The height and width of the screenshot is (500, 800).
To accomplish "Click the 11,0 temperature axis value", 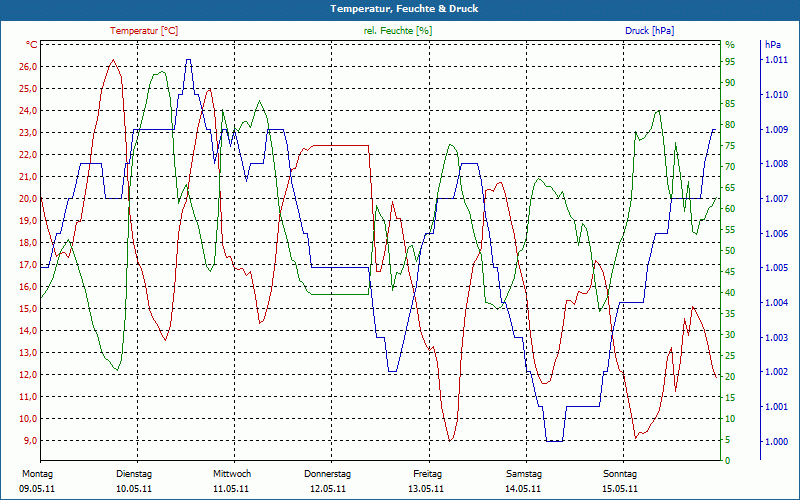I will pyautogui.click(x=28, y=396).
